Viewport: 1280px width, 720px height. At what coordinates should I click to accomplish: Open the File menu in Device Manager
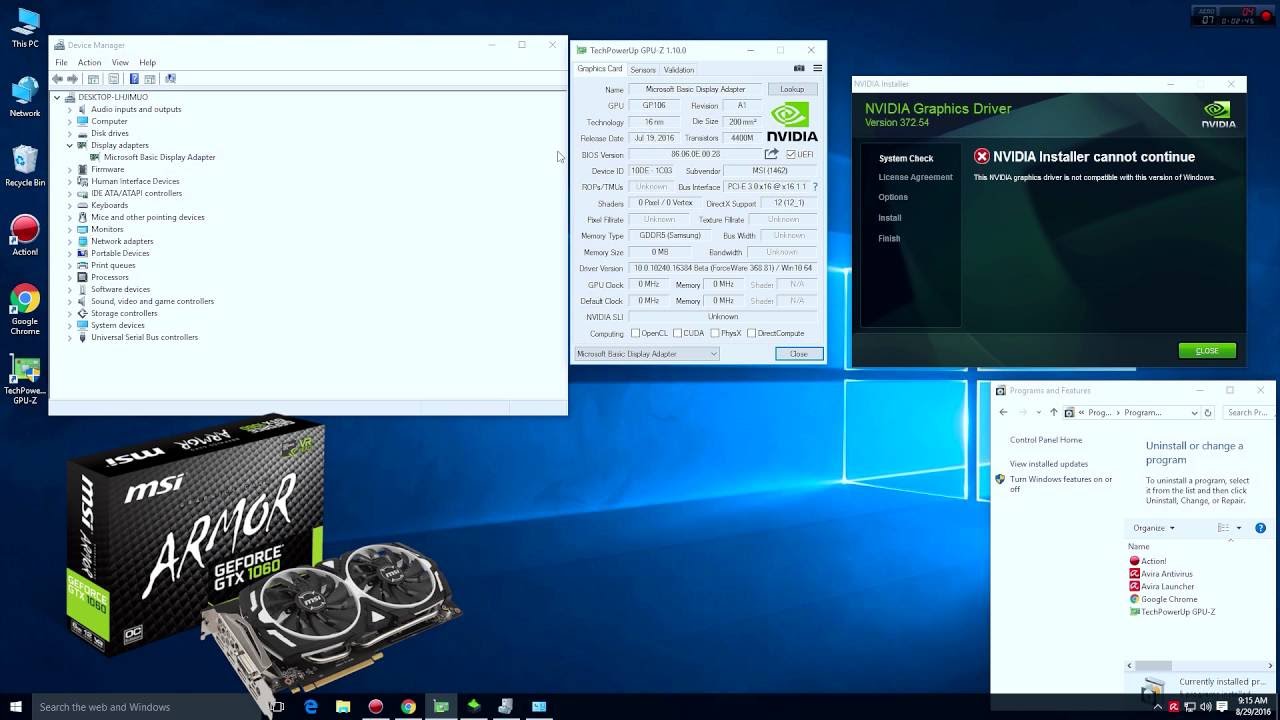pyautogui.click(x=62, y=63)
